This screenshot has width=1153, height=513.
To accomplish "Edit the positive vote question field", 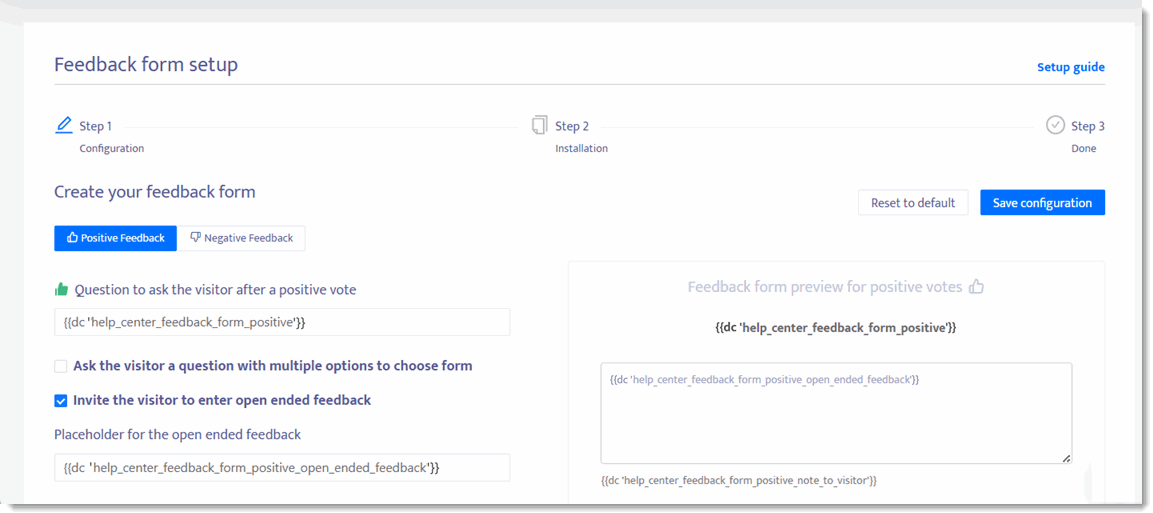I will (x=282, y=322).
